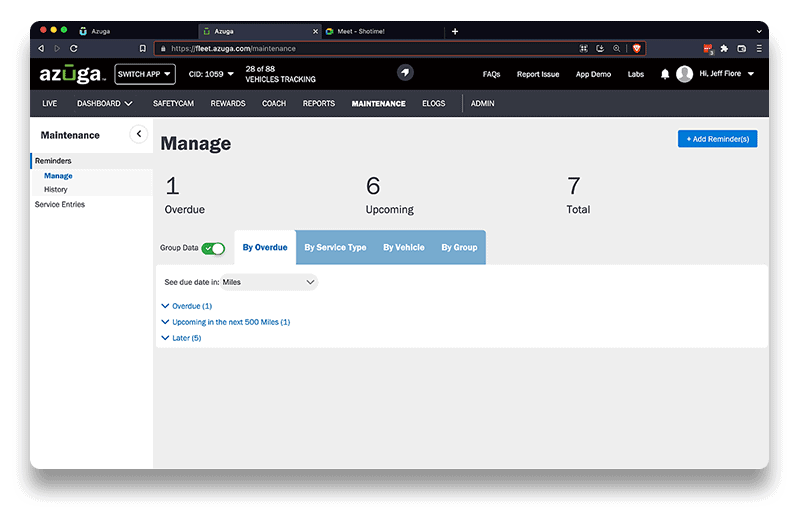Click the red extension icon
This screenshot has height=508, width=800.
708,49
